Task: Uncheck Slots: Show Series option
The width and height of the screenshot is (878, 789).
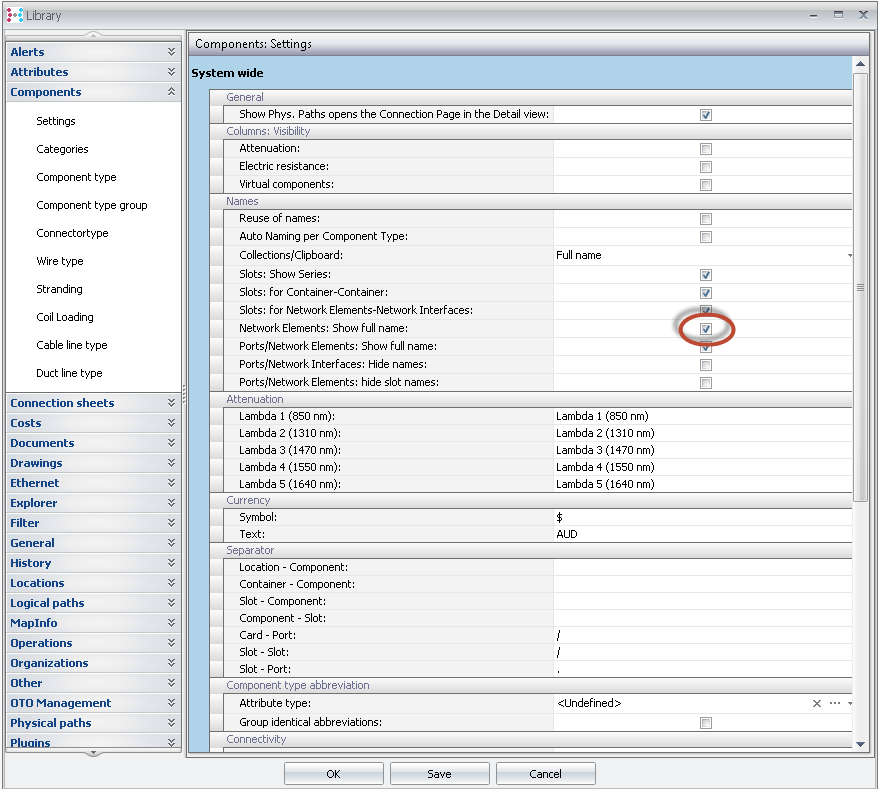Action: (x=706, y=275)
